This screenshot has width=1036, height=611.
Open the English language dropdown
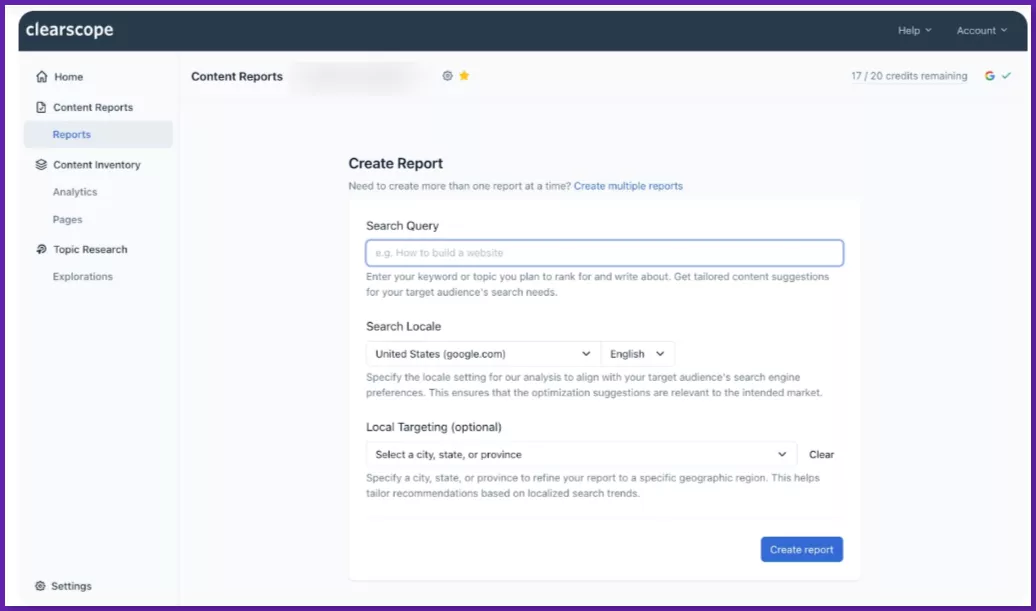click(637, 354)
